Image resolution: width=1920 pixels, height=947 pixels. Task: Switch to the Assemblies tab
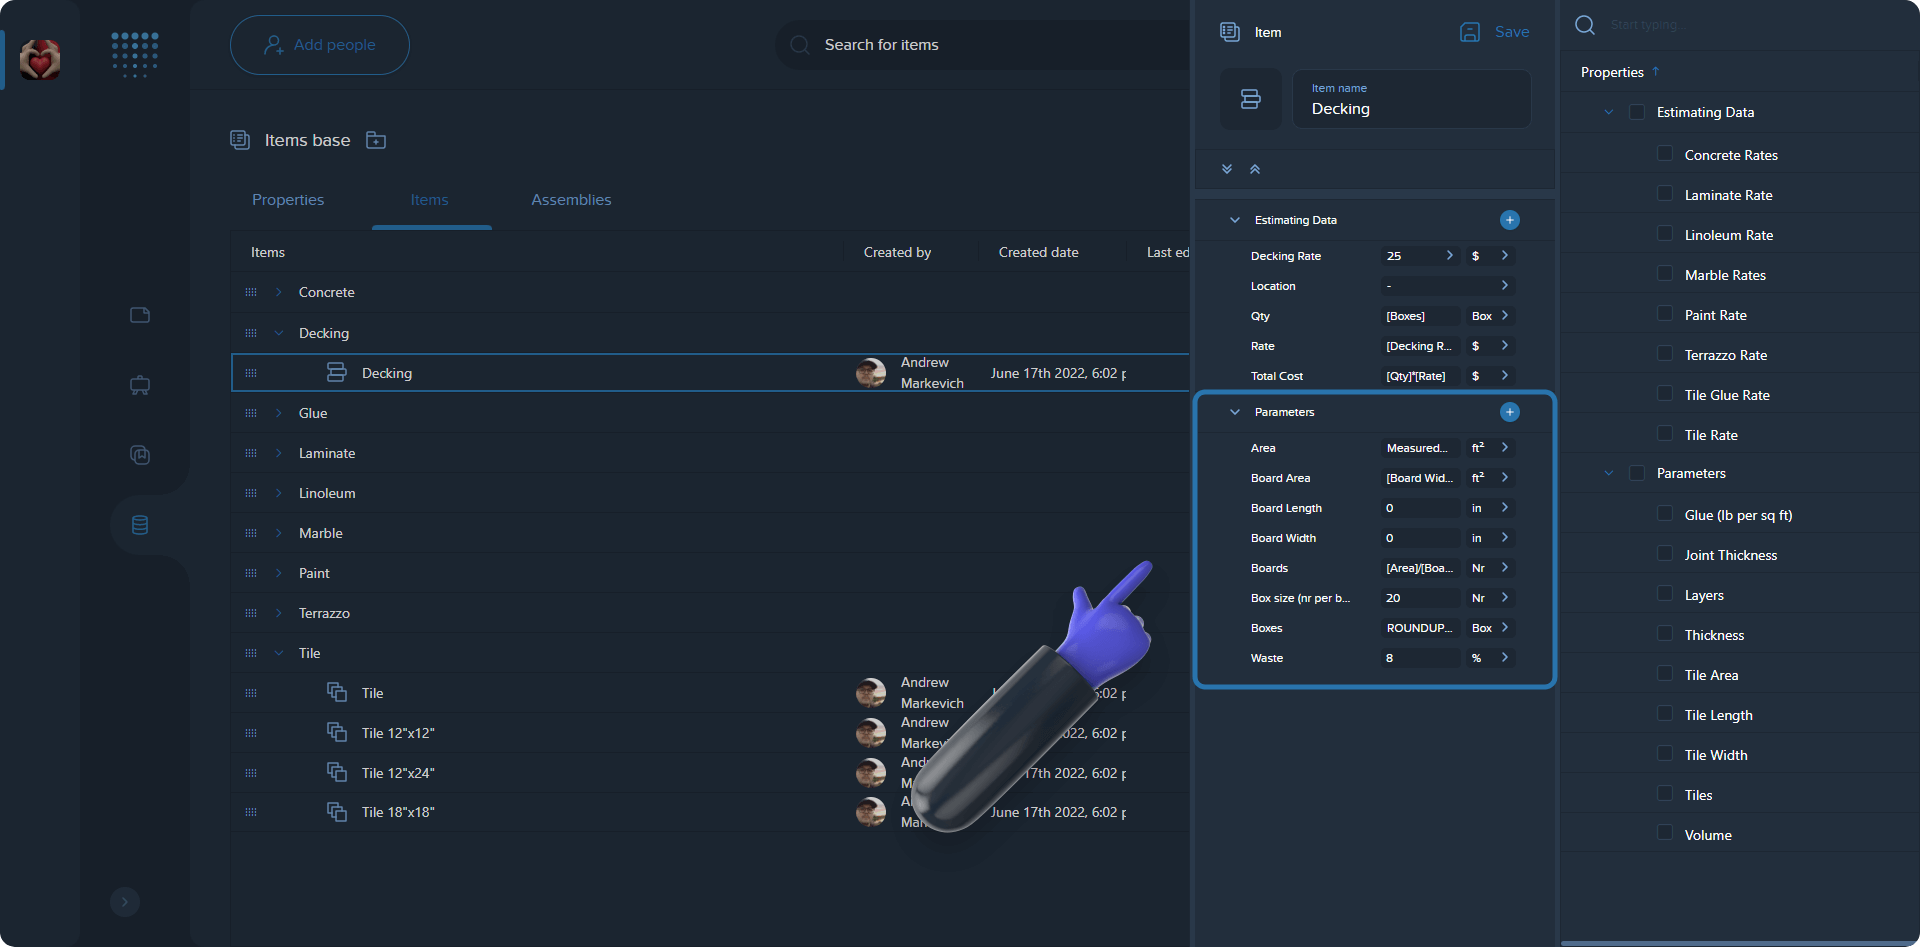pos(571,200)
